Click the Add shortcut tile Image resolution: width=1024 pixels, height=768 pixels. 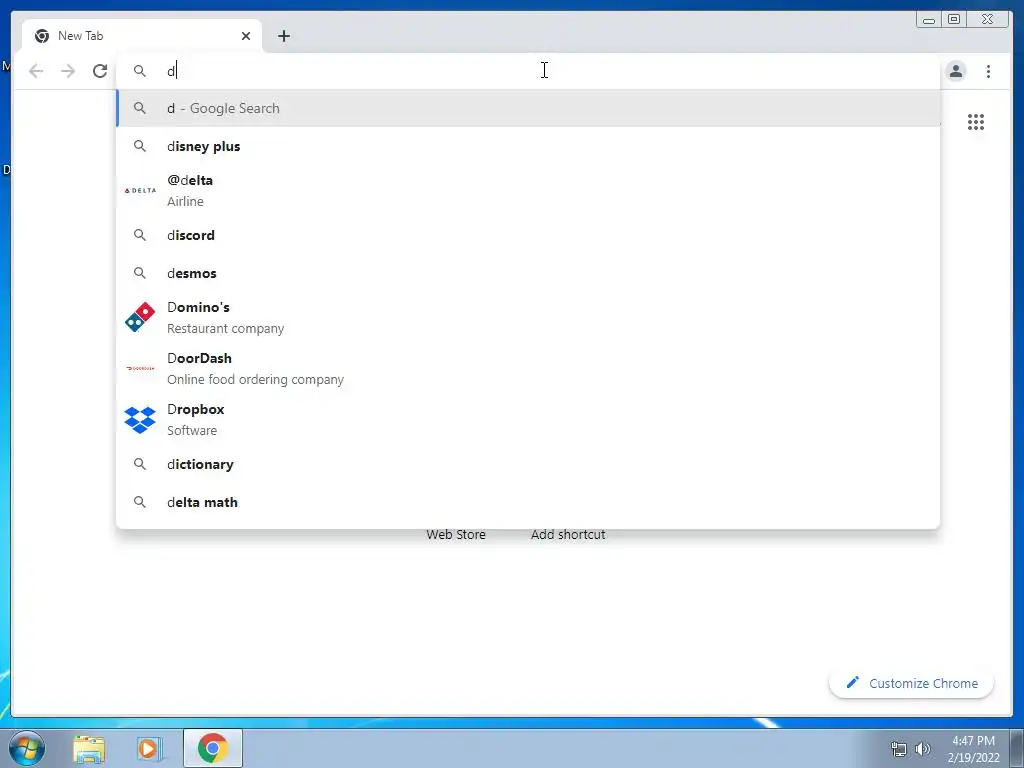click(568, 534)
